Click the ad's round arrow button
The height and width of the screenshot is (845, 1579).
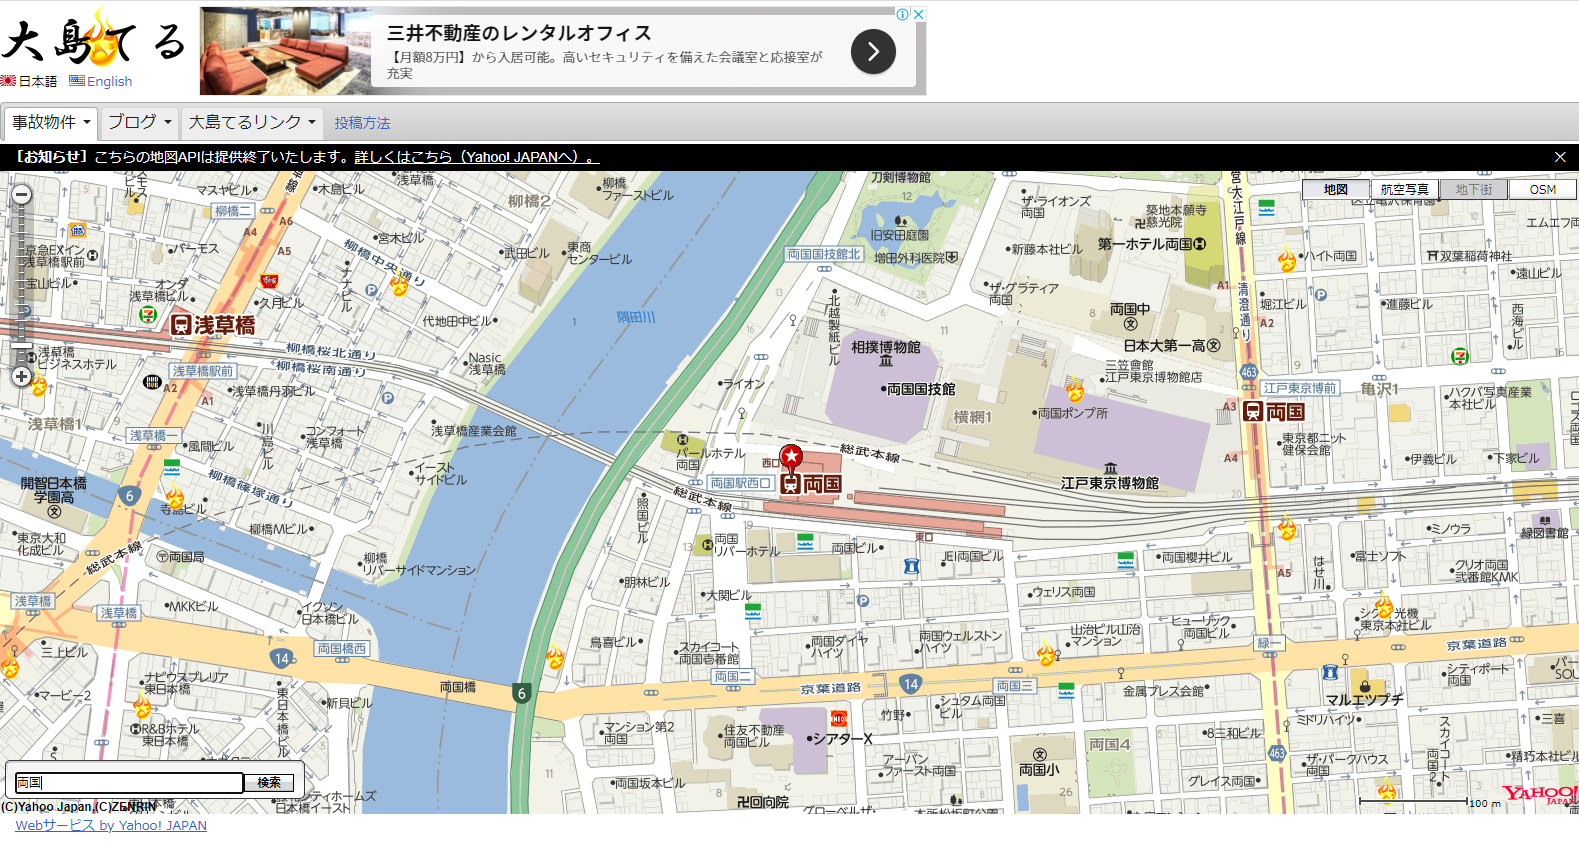(x=873, y=51)
